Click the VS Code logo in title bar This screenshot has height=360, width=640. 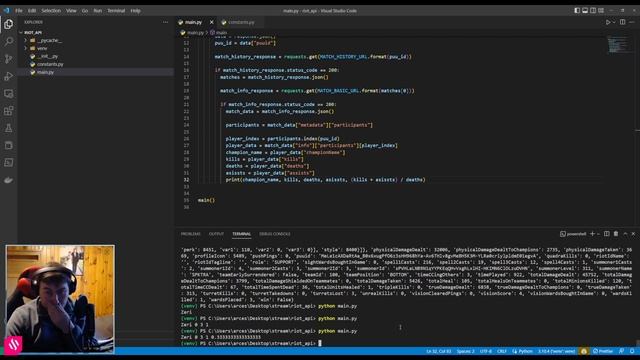pos(7,11)
